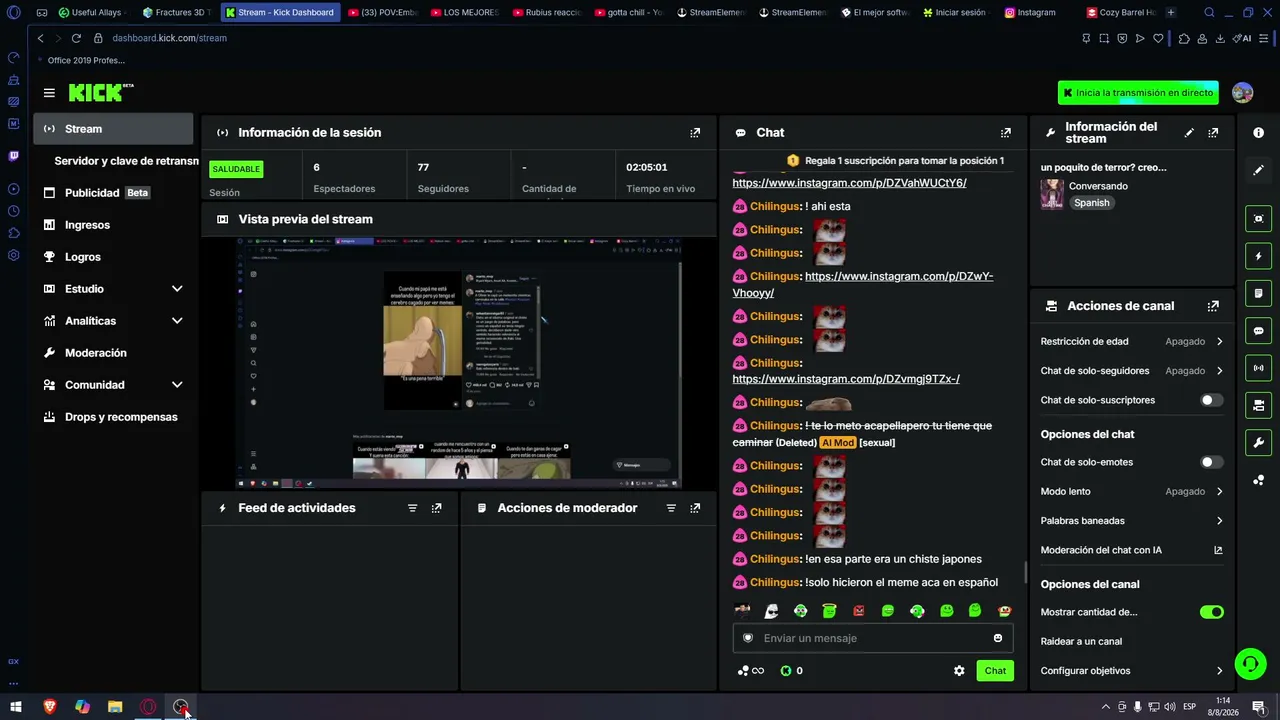Screen dimensions: 1280x720
Task: Click the stream preview video thumbnail
Action: pos(459,362)
